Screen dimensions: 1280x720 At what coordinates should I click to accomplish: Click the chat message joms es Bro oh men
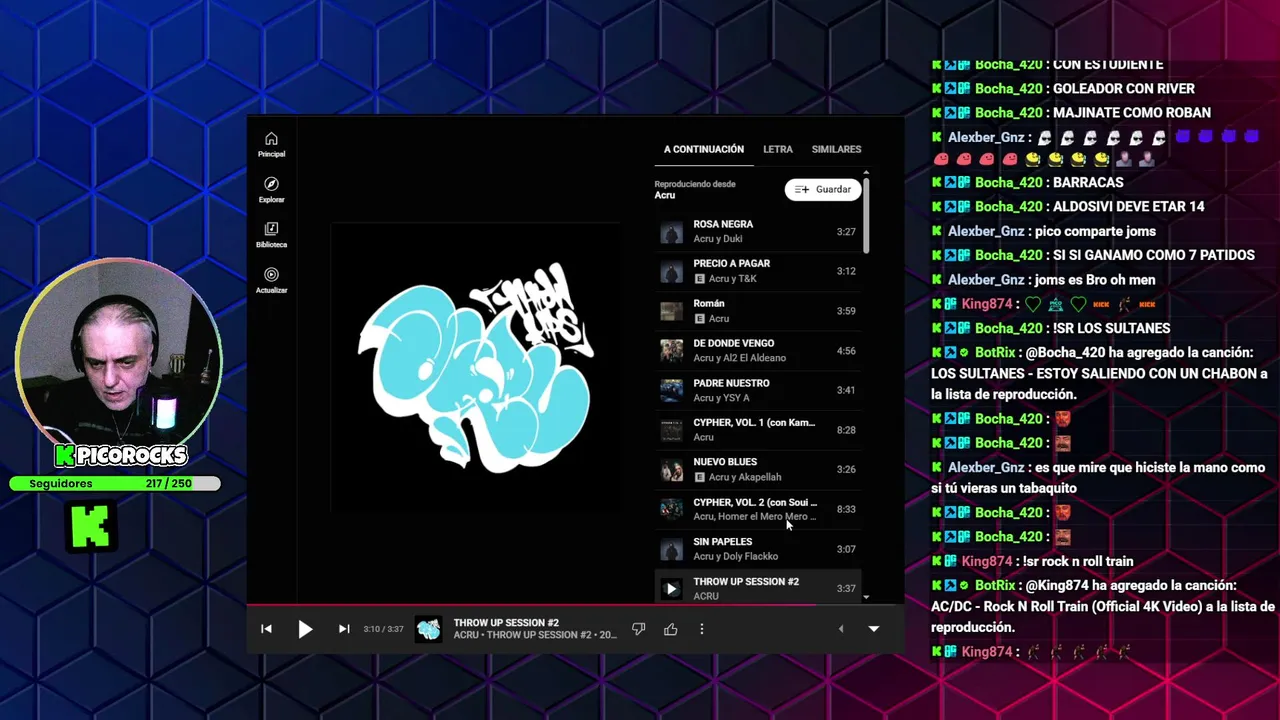click(x=1096, y=280)
